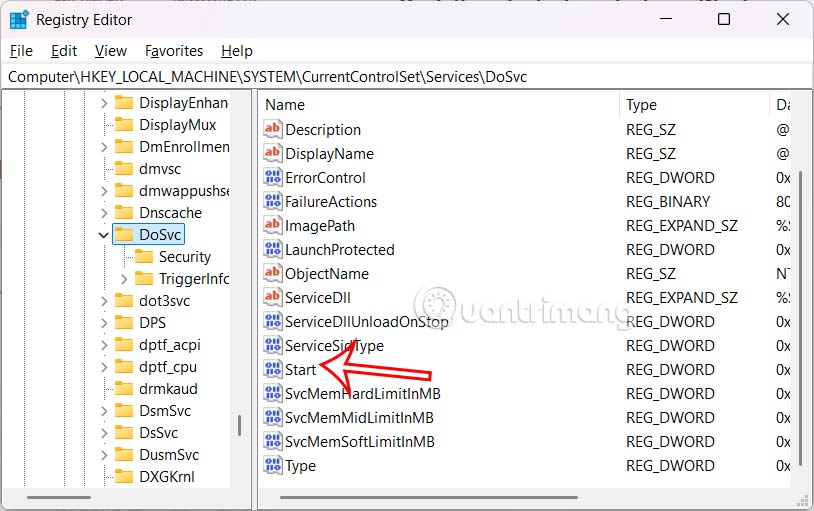
Task: Select the Security subkey label
Action: pos(185,257)
